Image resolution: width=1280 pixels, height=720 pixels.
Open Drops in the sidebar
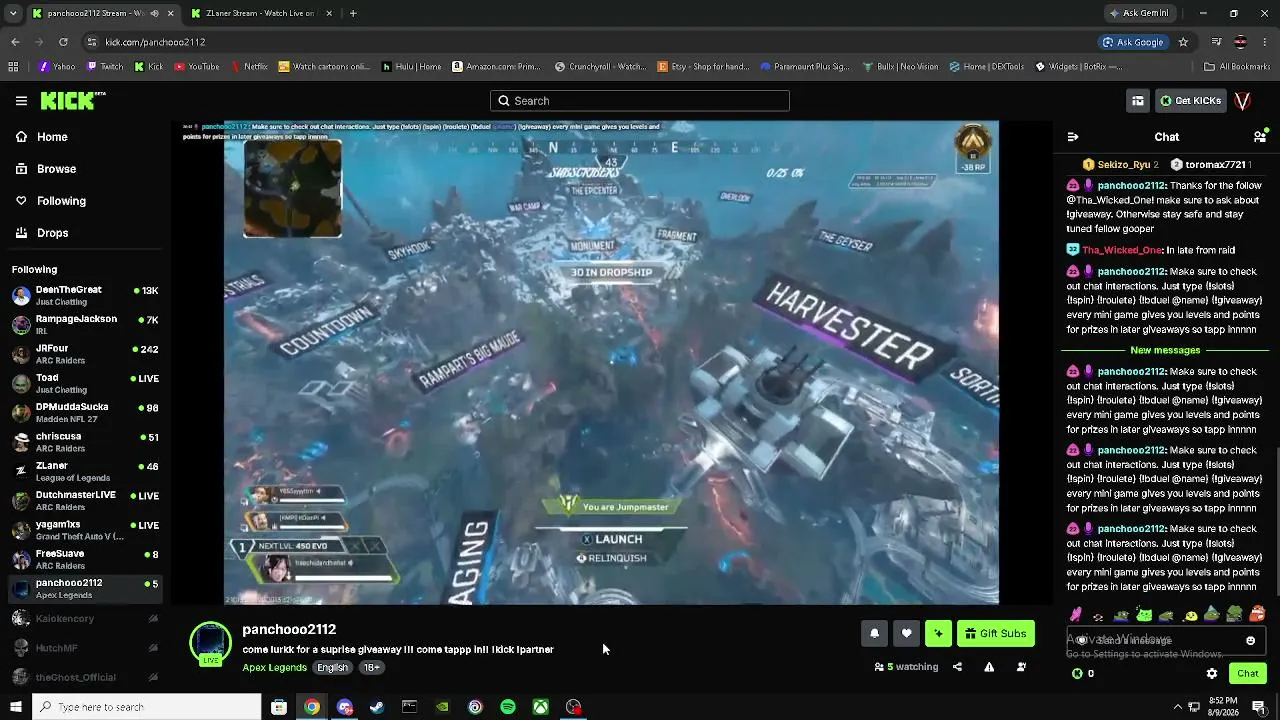tap(53, 233)
